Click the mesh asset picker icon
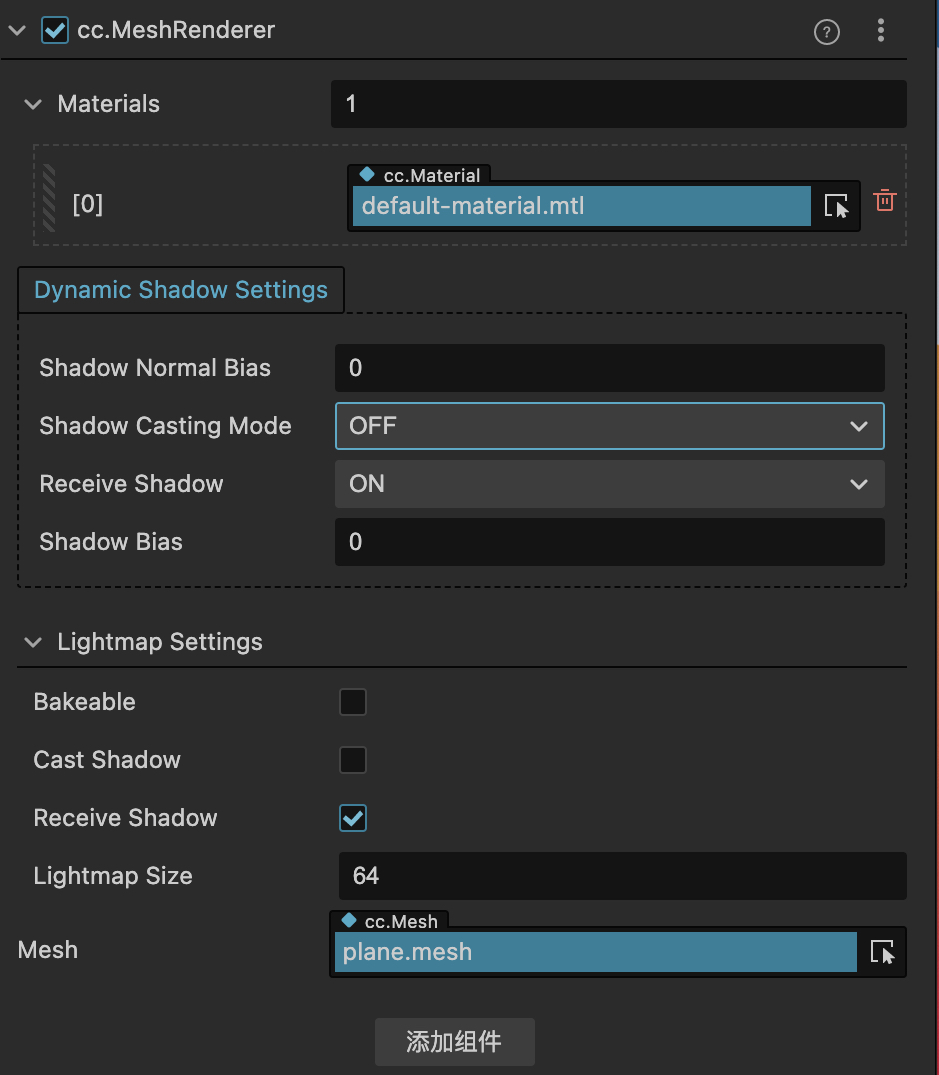939x1075 pixels. click(x=882, y=952)
